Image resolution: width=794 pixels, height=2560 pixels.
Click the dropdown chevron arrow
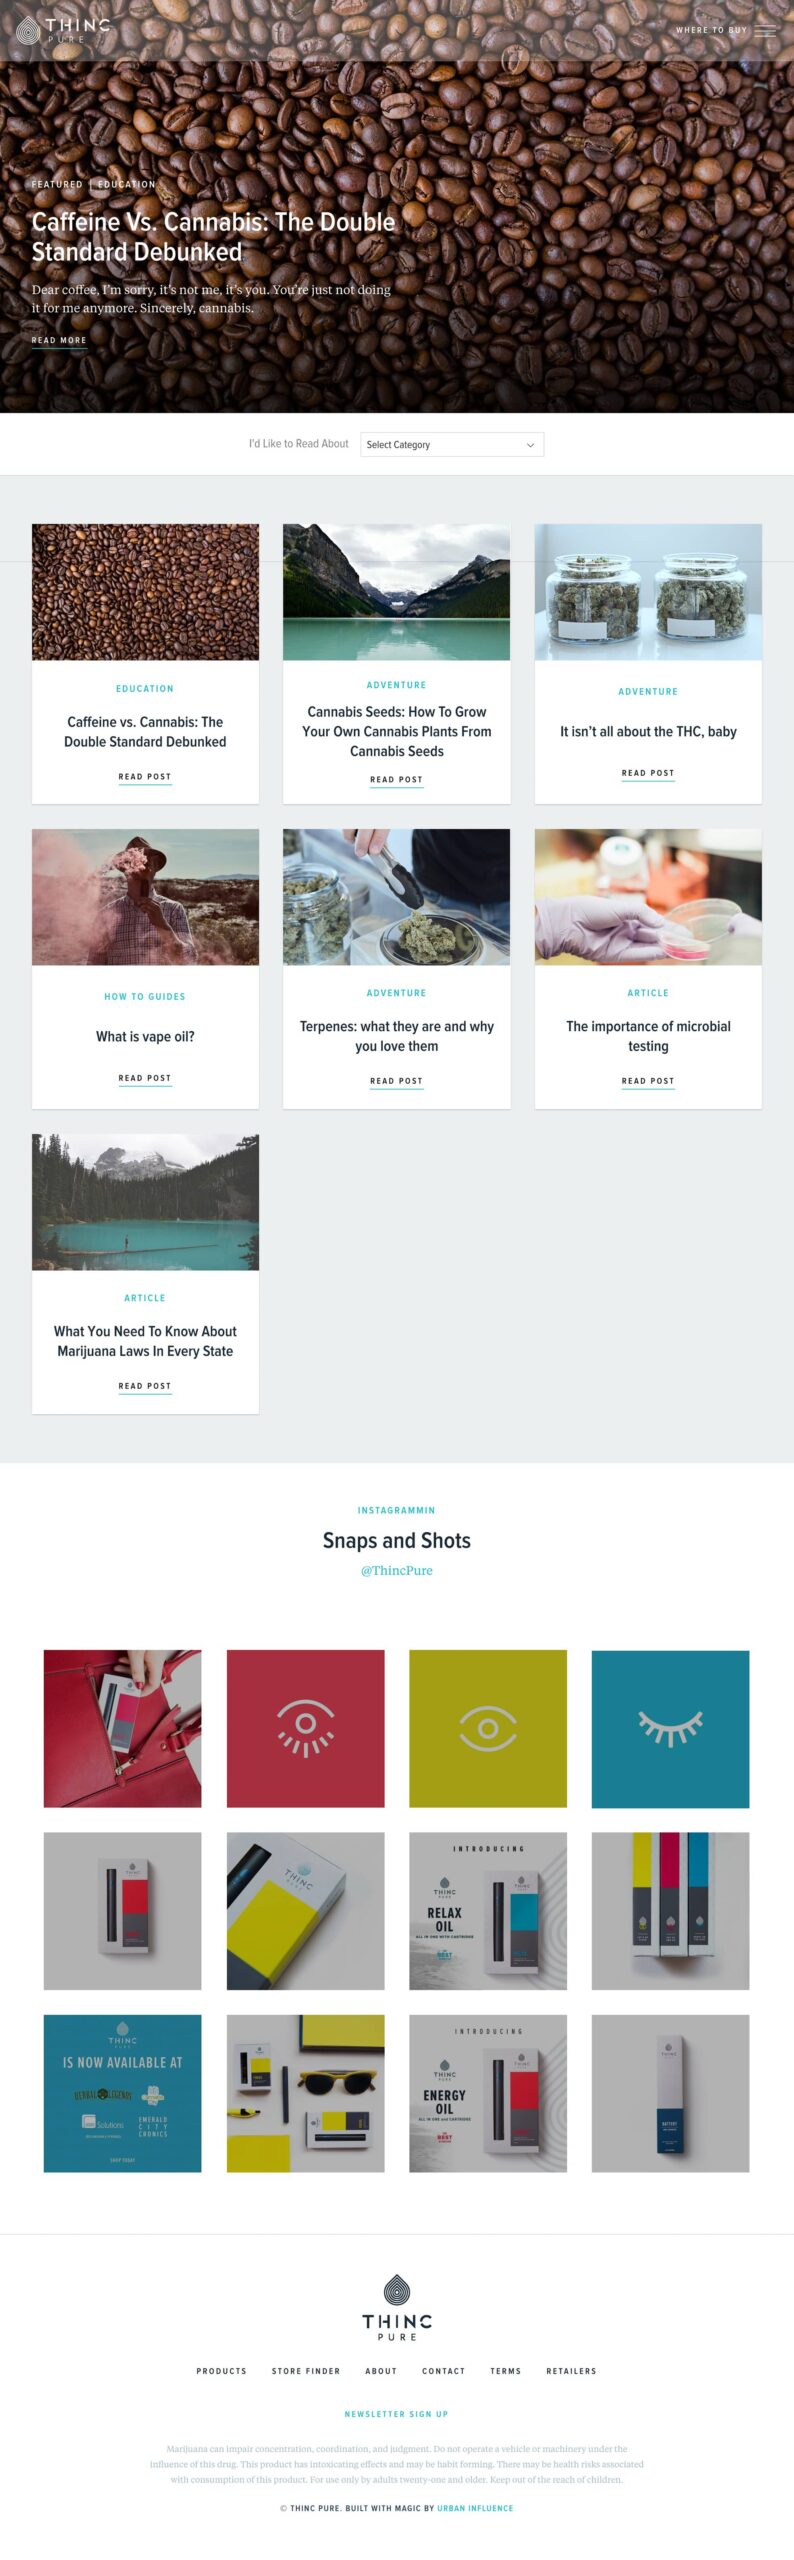pos(530,445)
